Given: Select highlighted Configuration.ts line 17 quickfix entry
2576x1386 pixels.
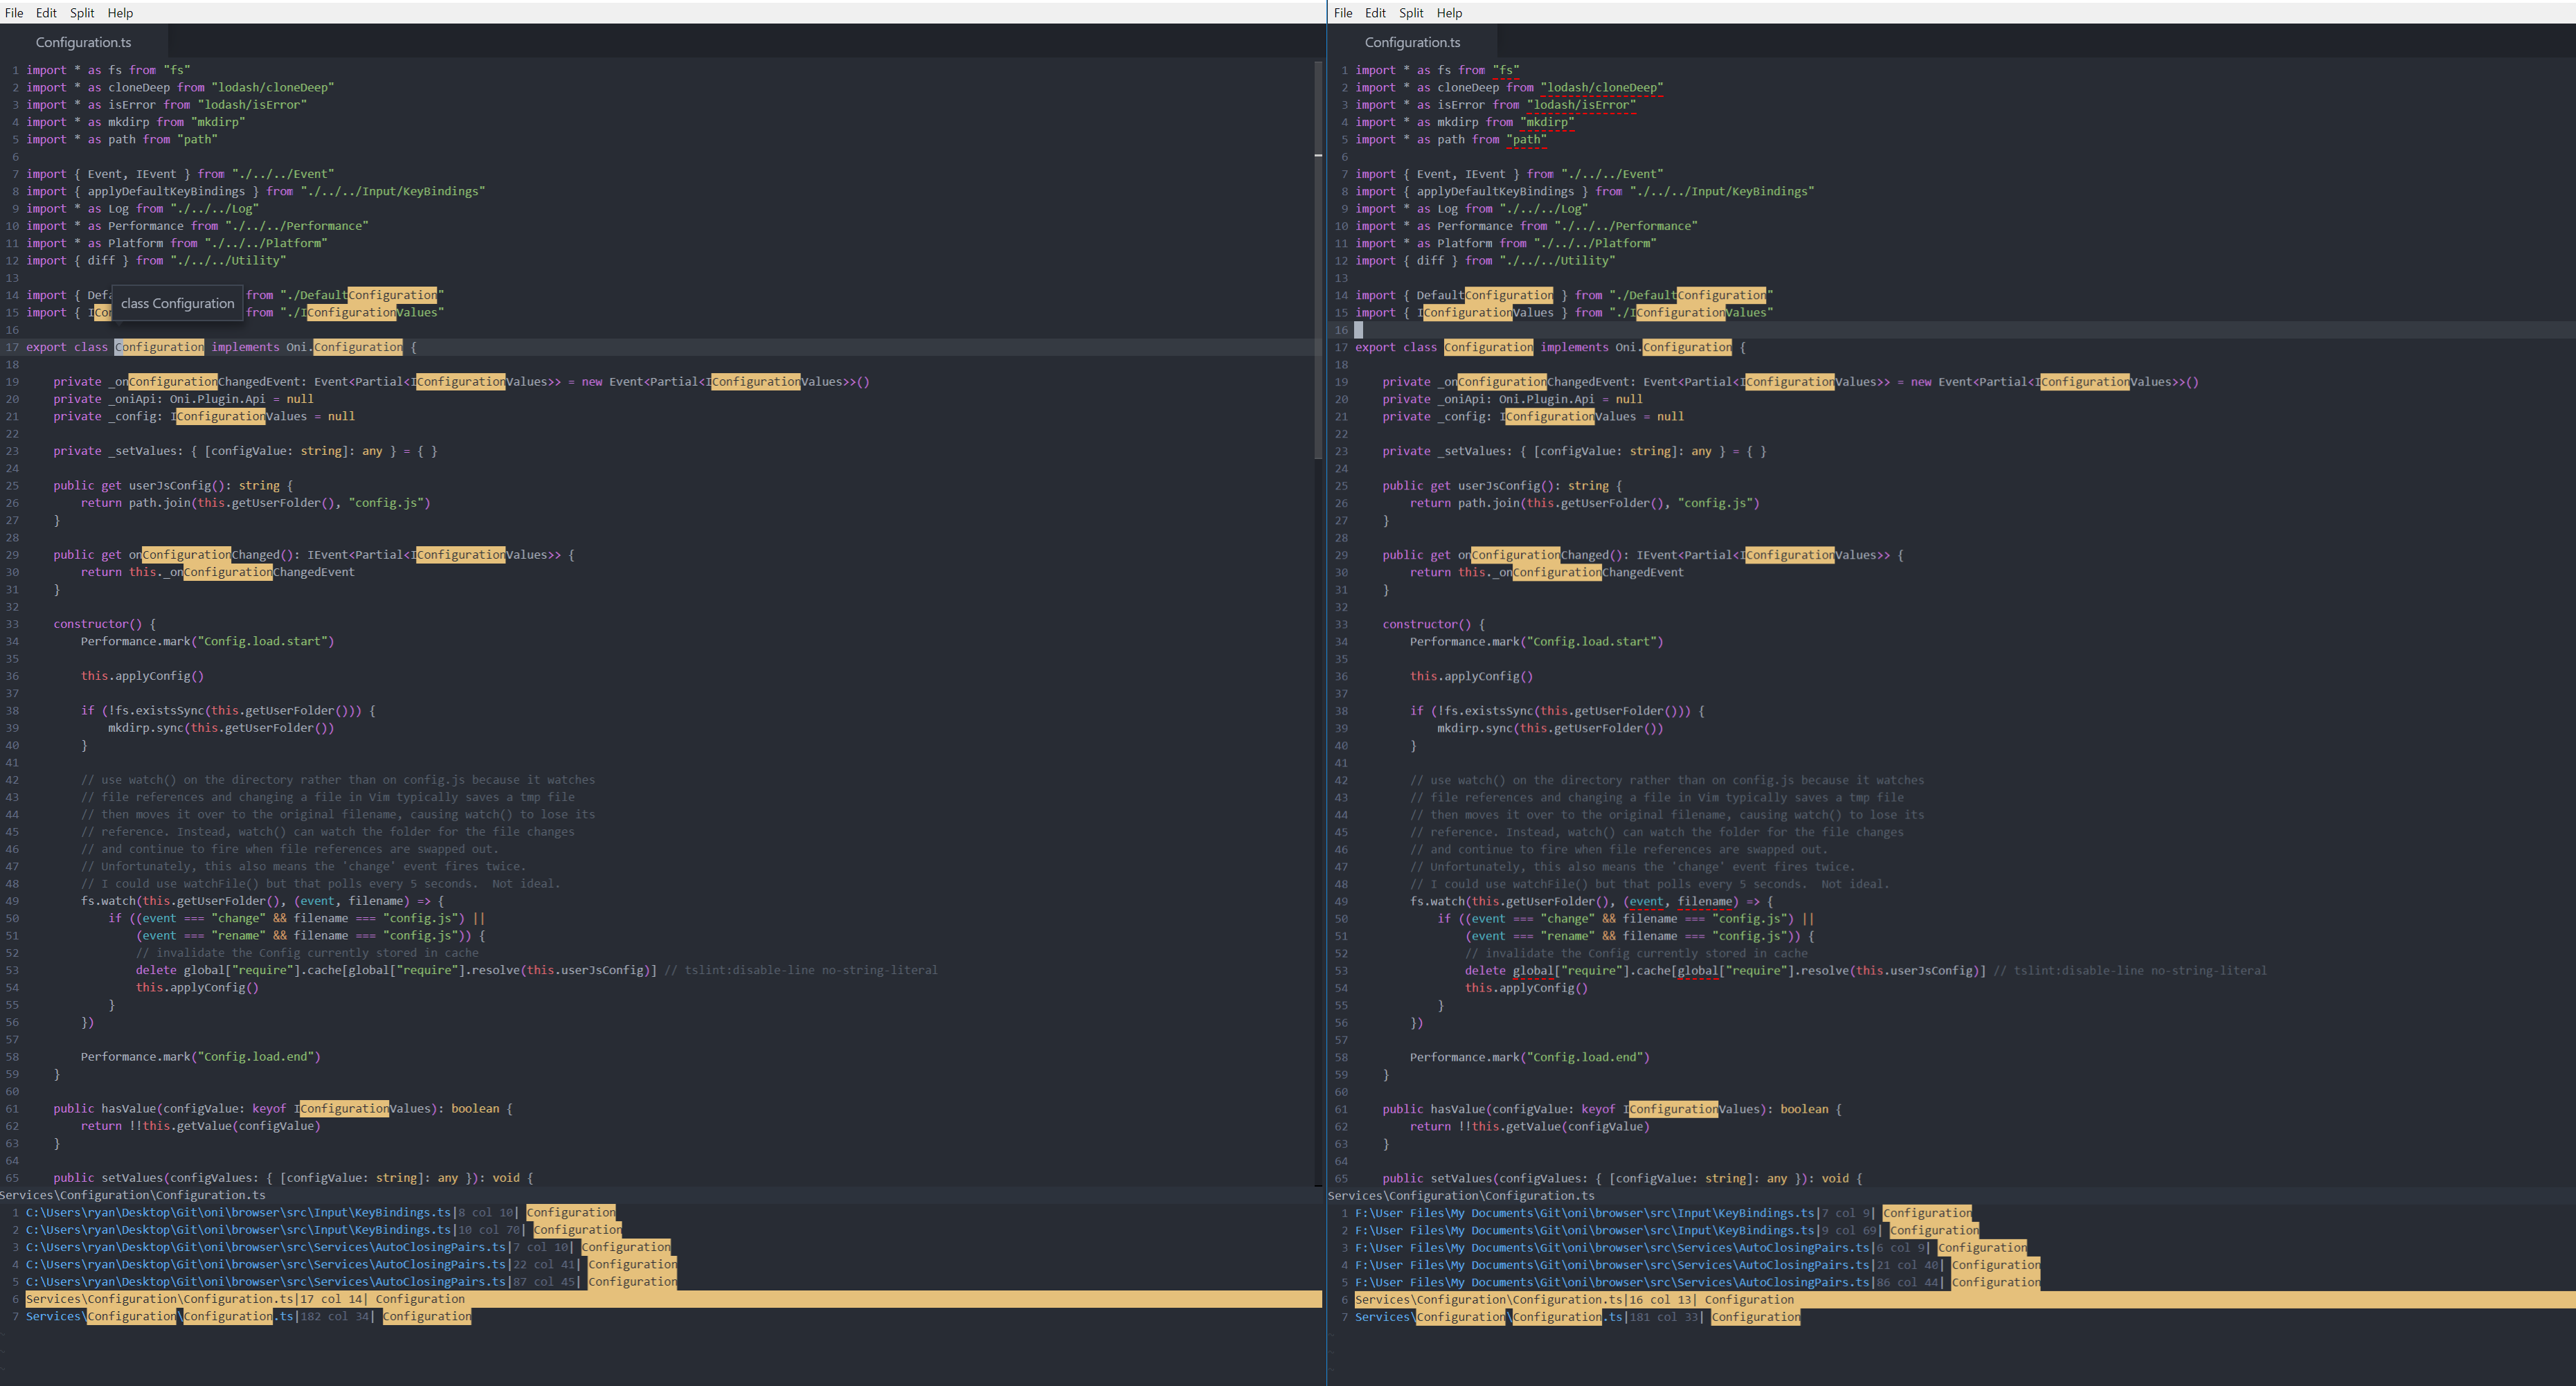Looking at the screenshot, I should click(x=245, y=1299).
